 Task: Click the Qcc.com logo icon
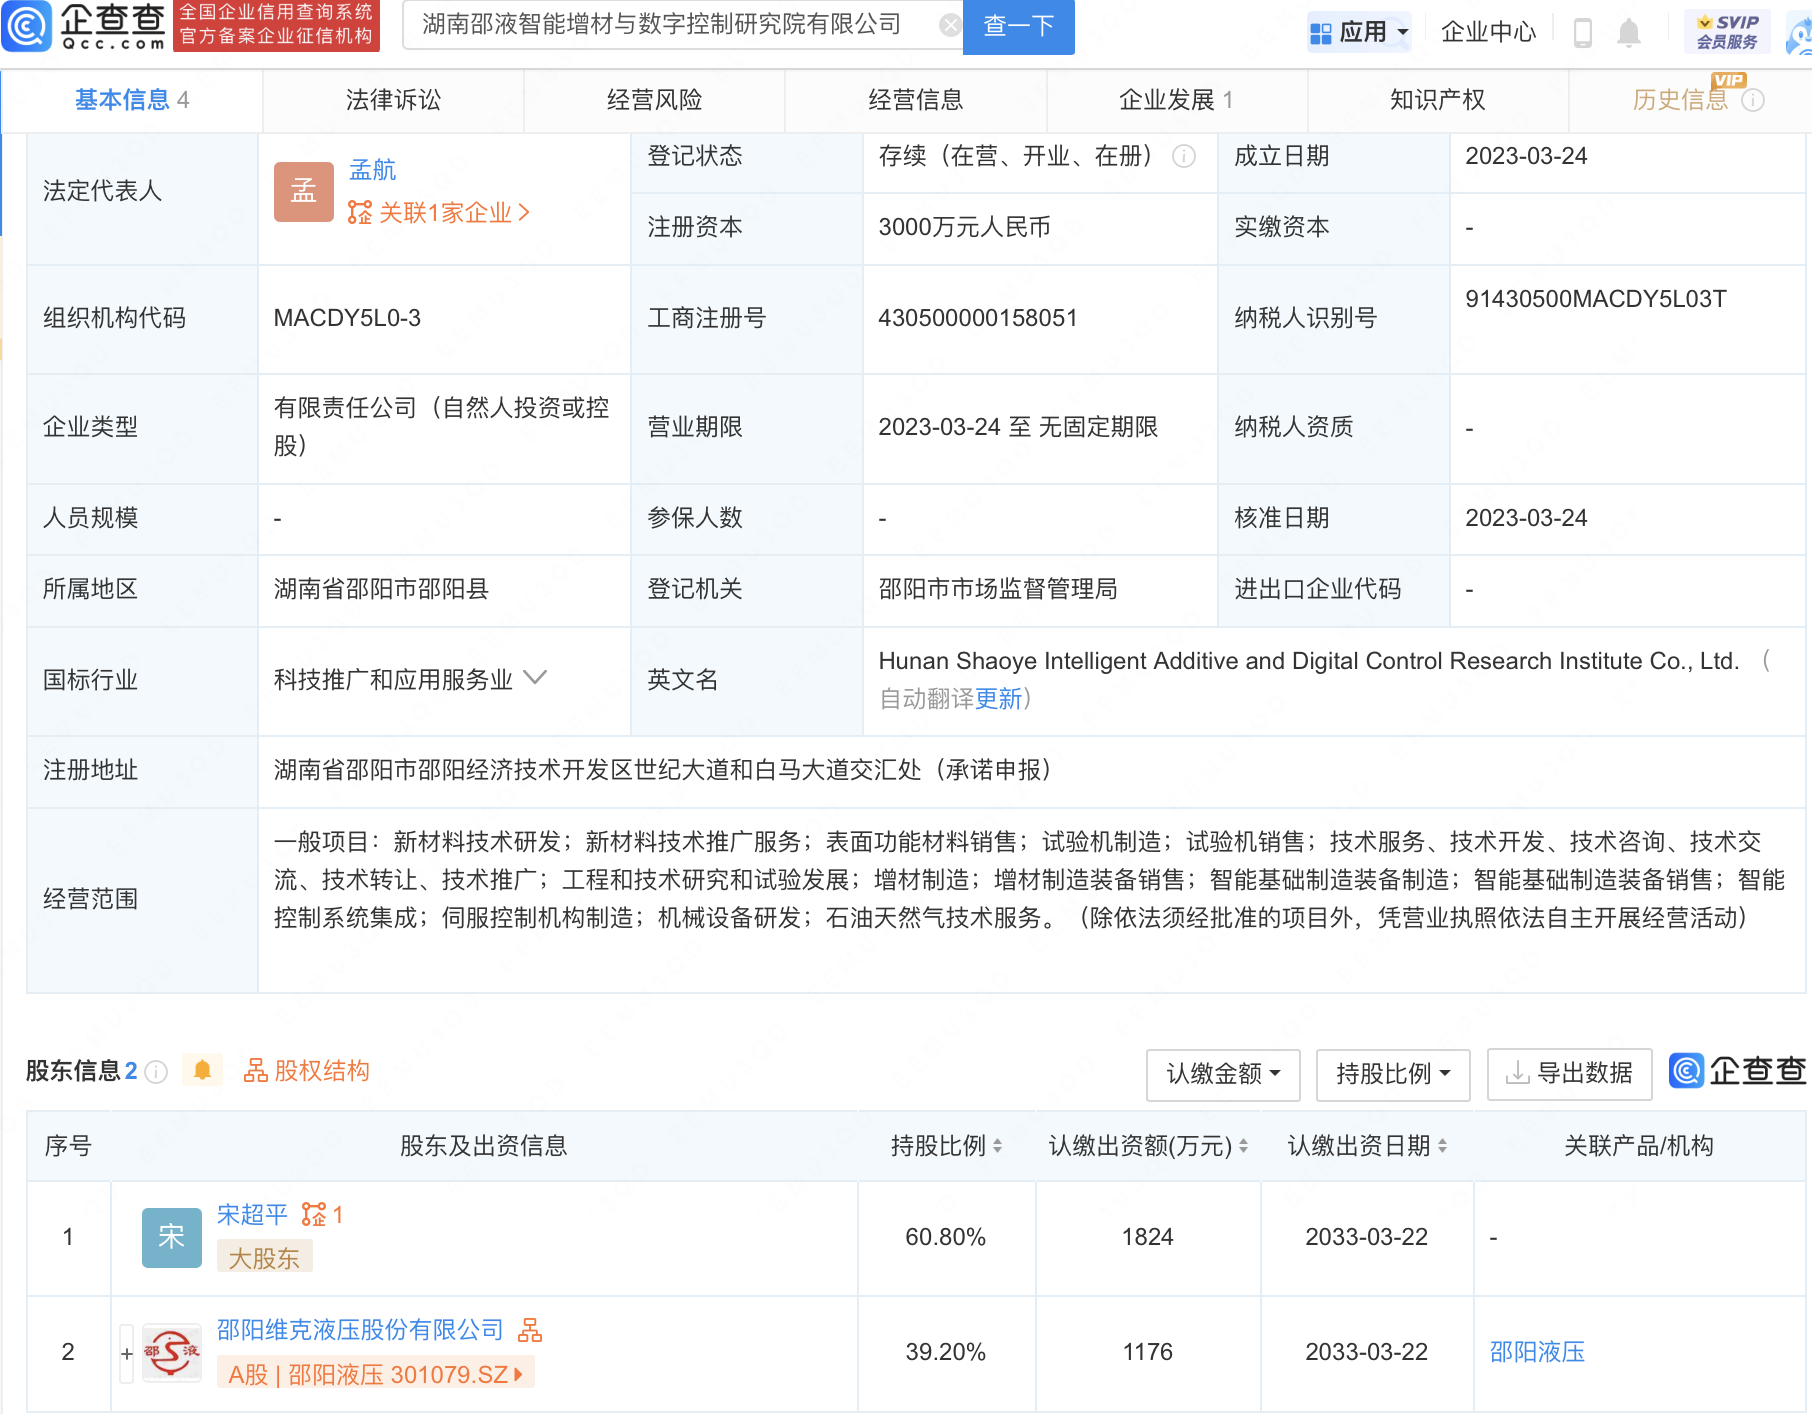27,26
